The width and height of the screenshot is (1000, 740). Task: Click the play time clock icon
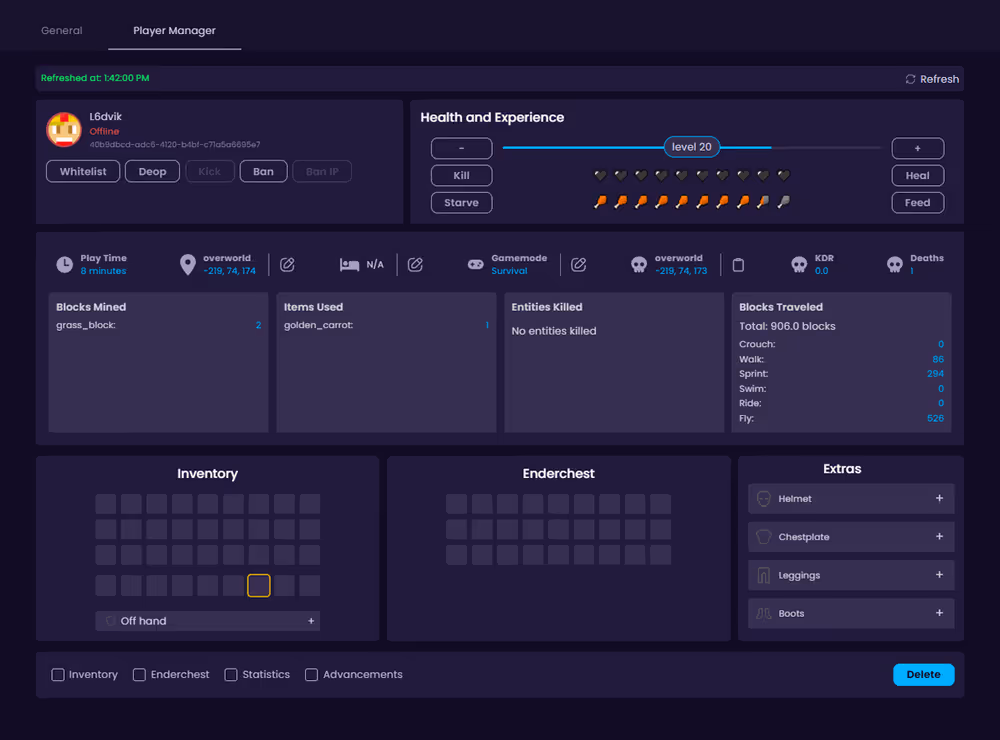click(x=64, y=265)
